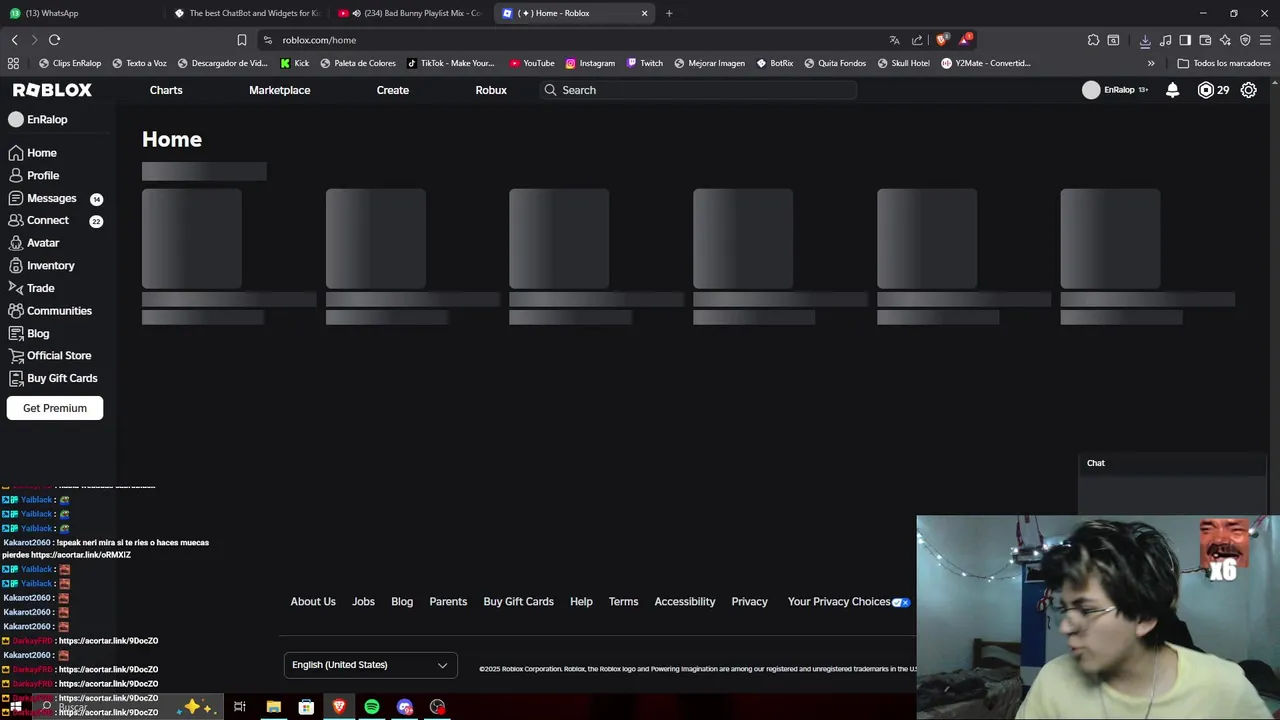Click the share page icon in address bar

[917, 40]
